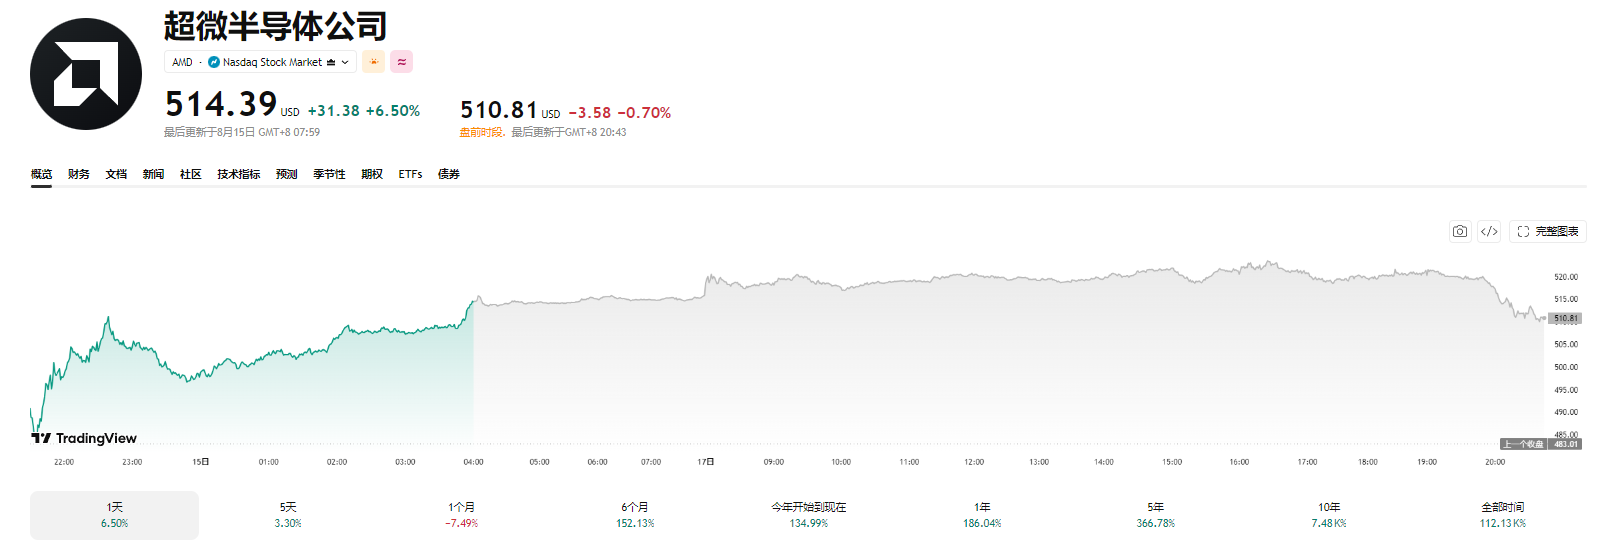Switch to 6个月 range
1601x550 pixels.
[635, 515]
